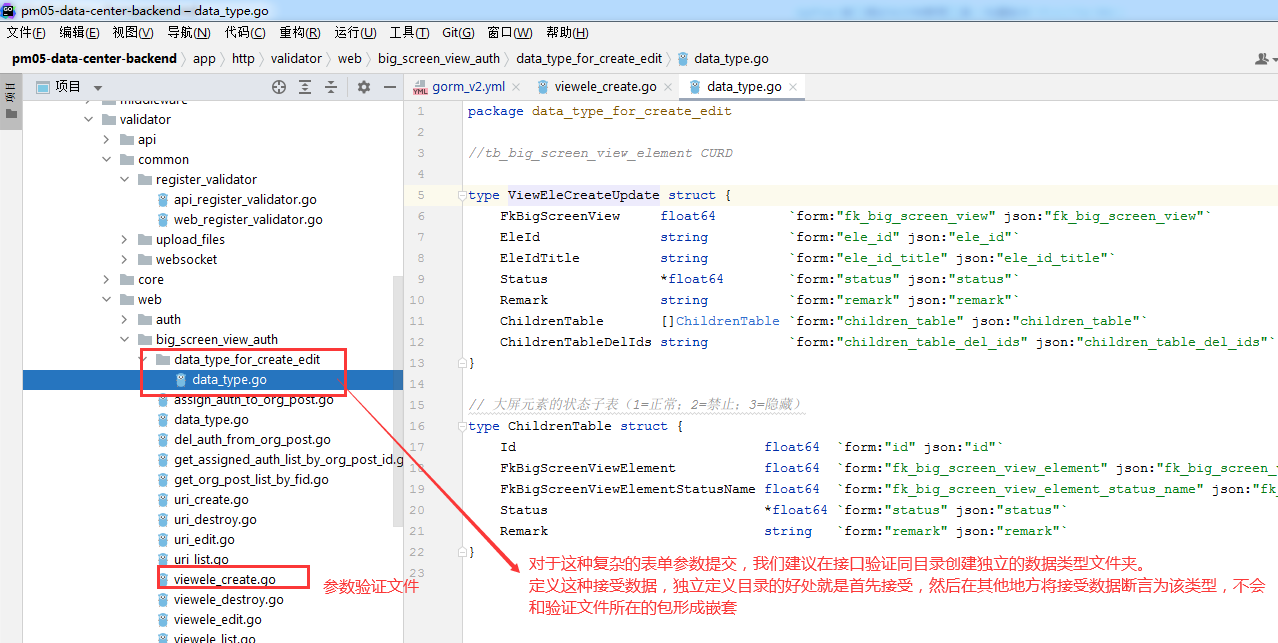The width and height of the screenshot is (1278, 643).
Task: Open the 编辑(E) menu
Action: point(79,33)
